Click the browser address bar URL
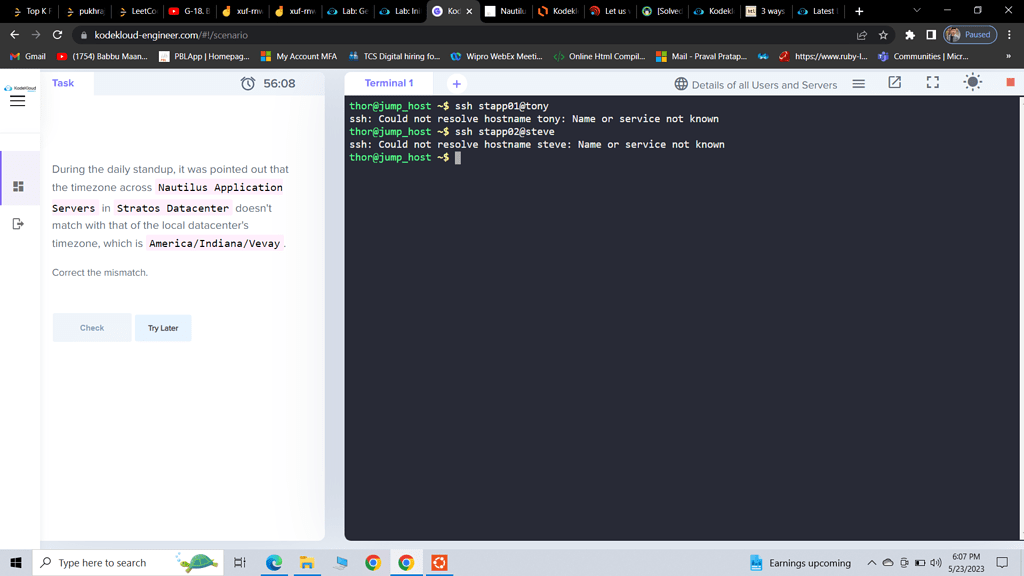1024x576 pixels. tap(170, 35)
